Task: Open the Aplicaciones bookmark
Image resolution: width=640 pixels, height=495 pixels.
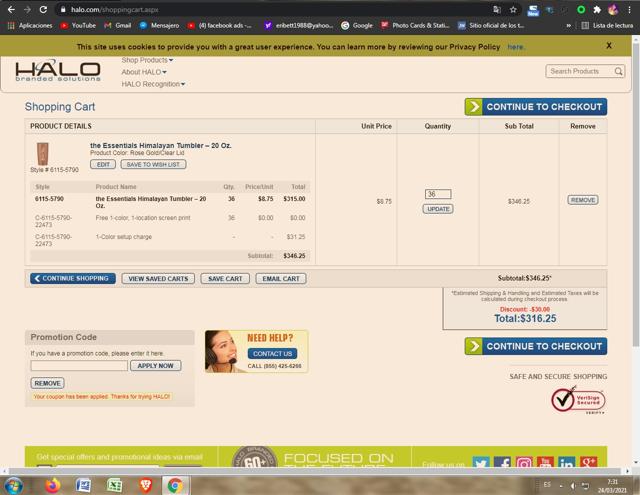Action: tap(30, 25)
